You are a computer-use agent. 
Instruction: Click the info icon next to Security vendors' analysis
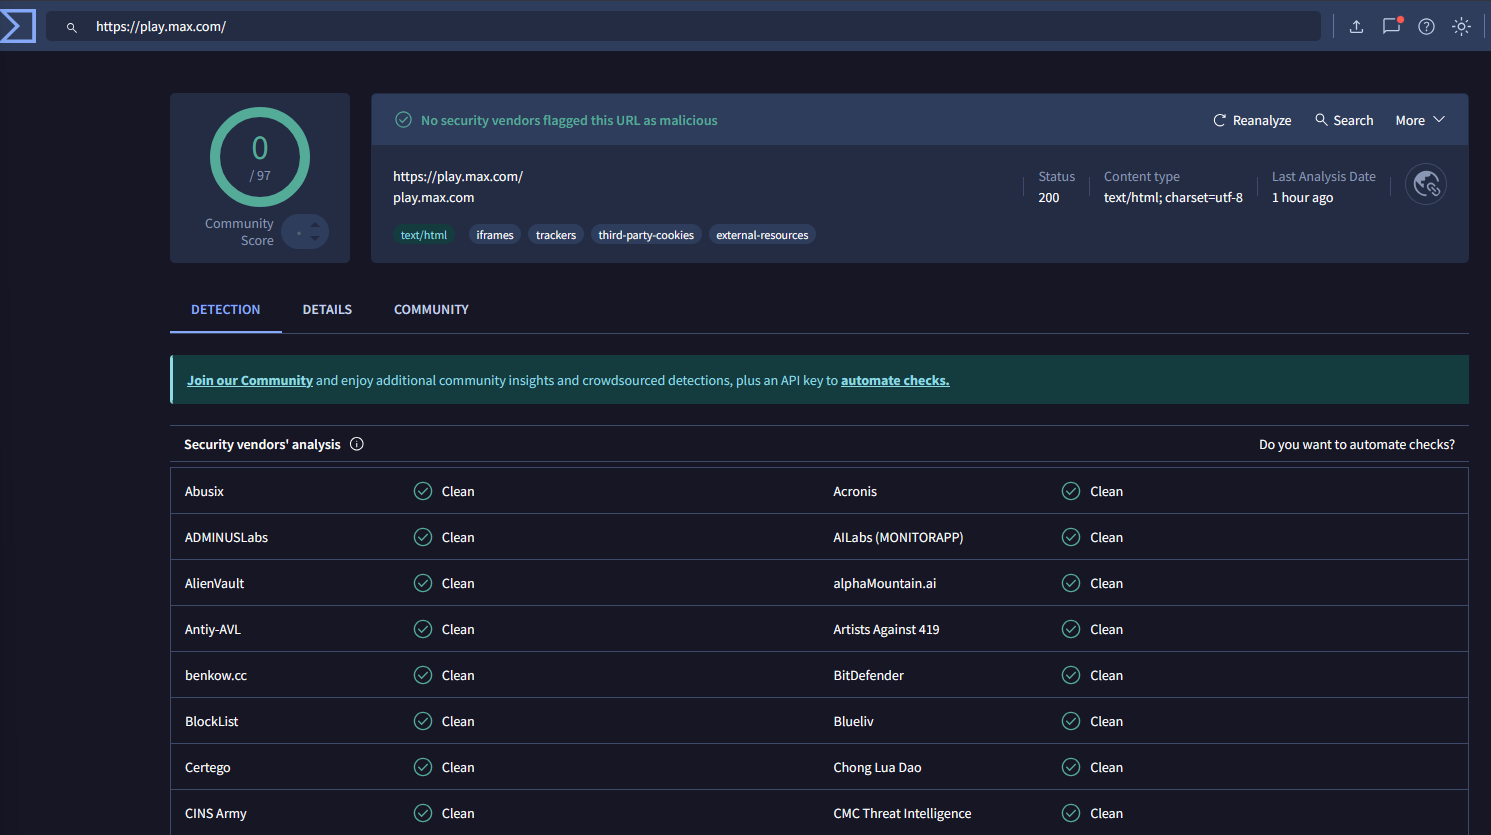356,444
